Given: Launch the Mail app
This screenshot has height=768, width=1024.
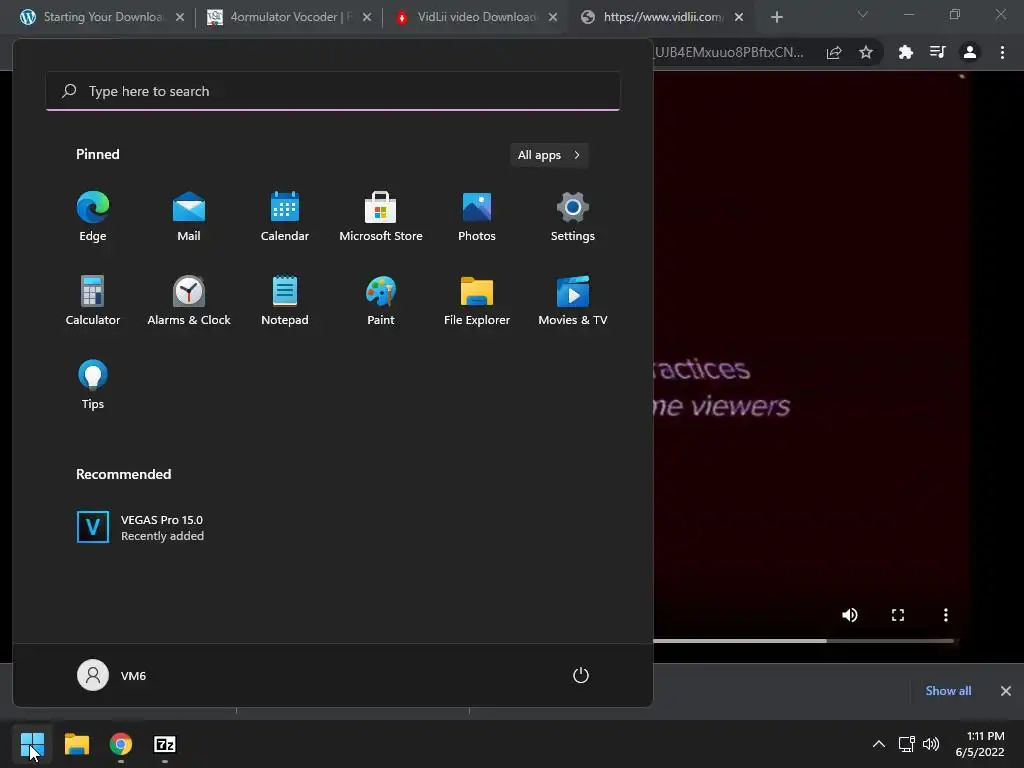Looking at the screenshot, I should pos(189,217).
